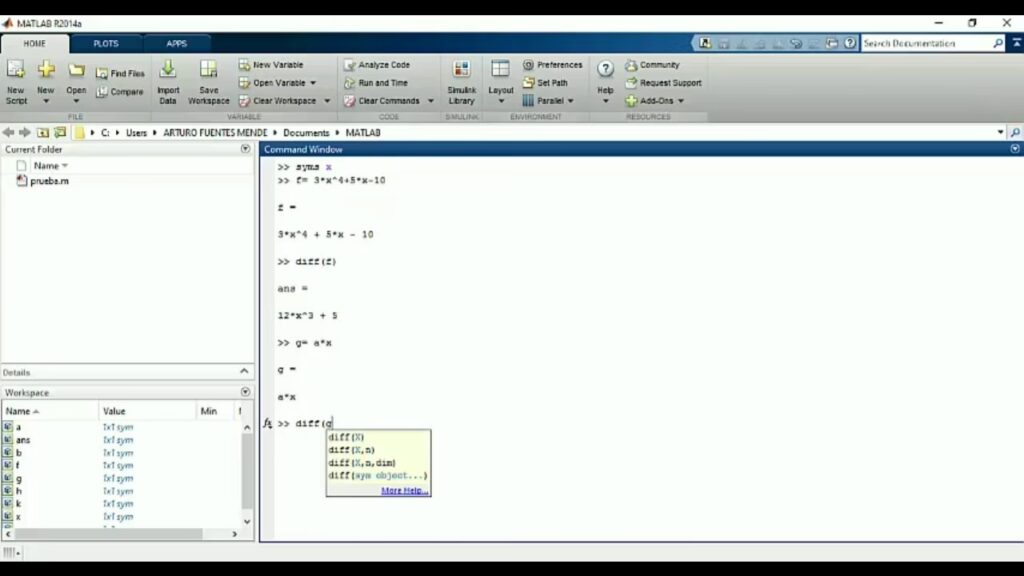
Task: Click the Import Data icon
Action: tap(168, 72)
